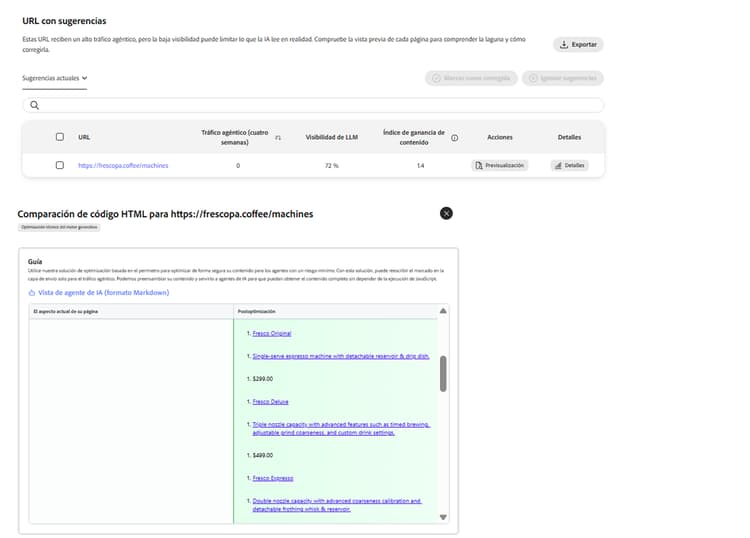Viewport: 750px width, 538px height.
Task: Click the $299.00 price text
Action: pos(263,379)
